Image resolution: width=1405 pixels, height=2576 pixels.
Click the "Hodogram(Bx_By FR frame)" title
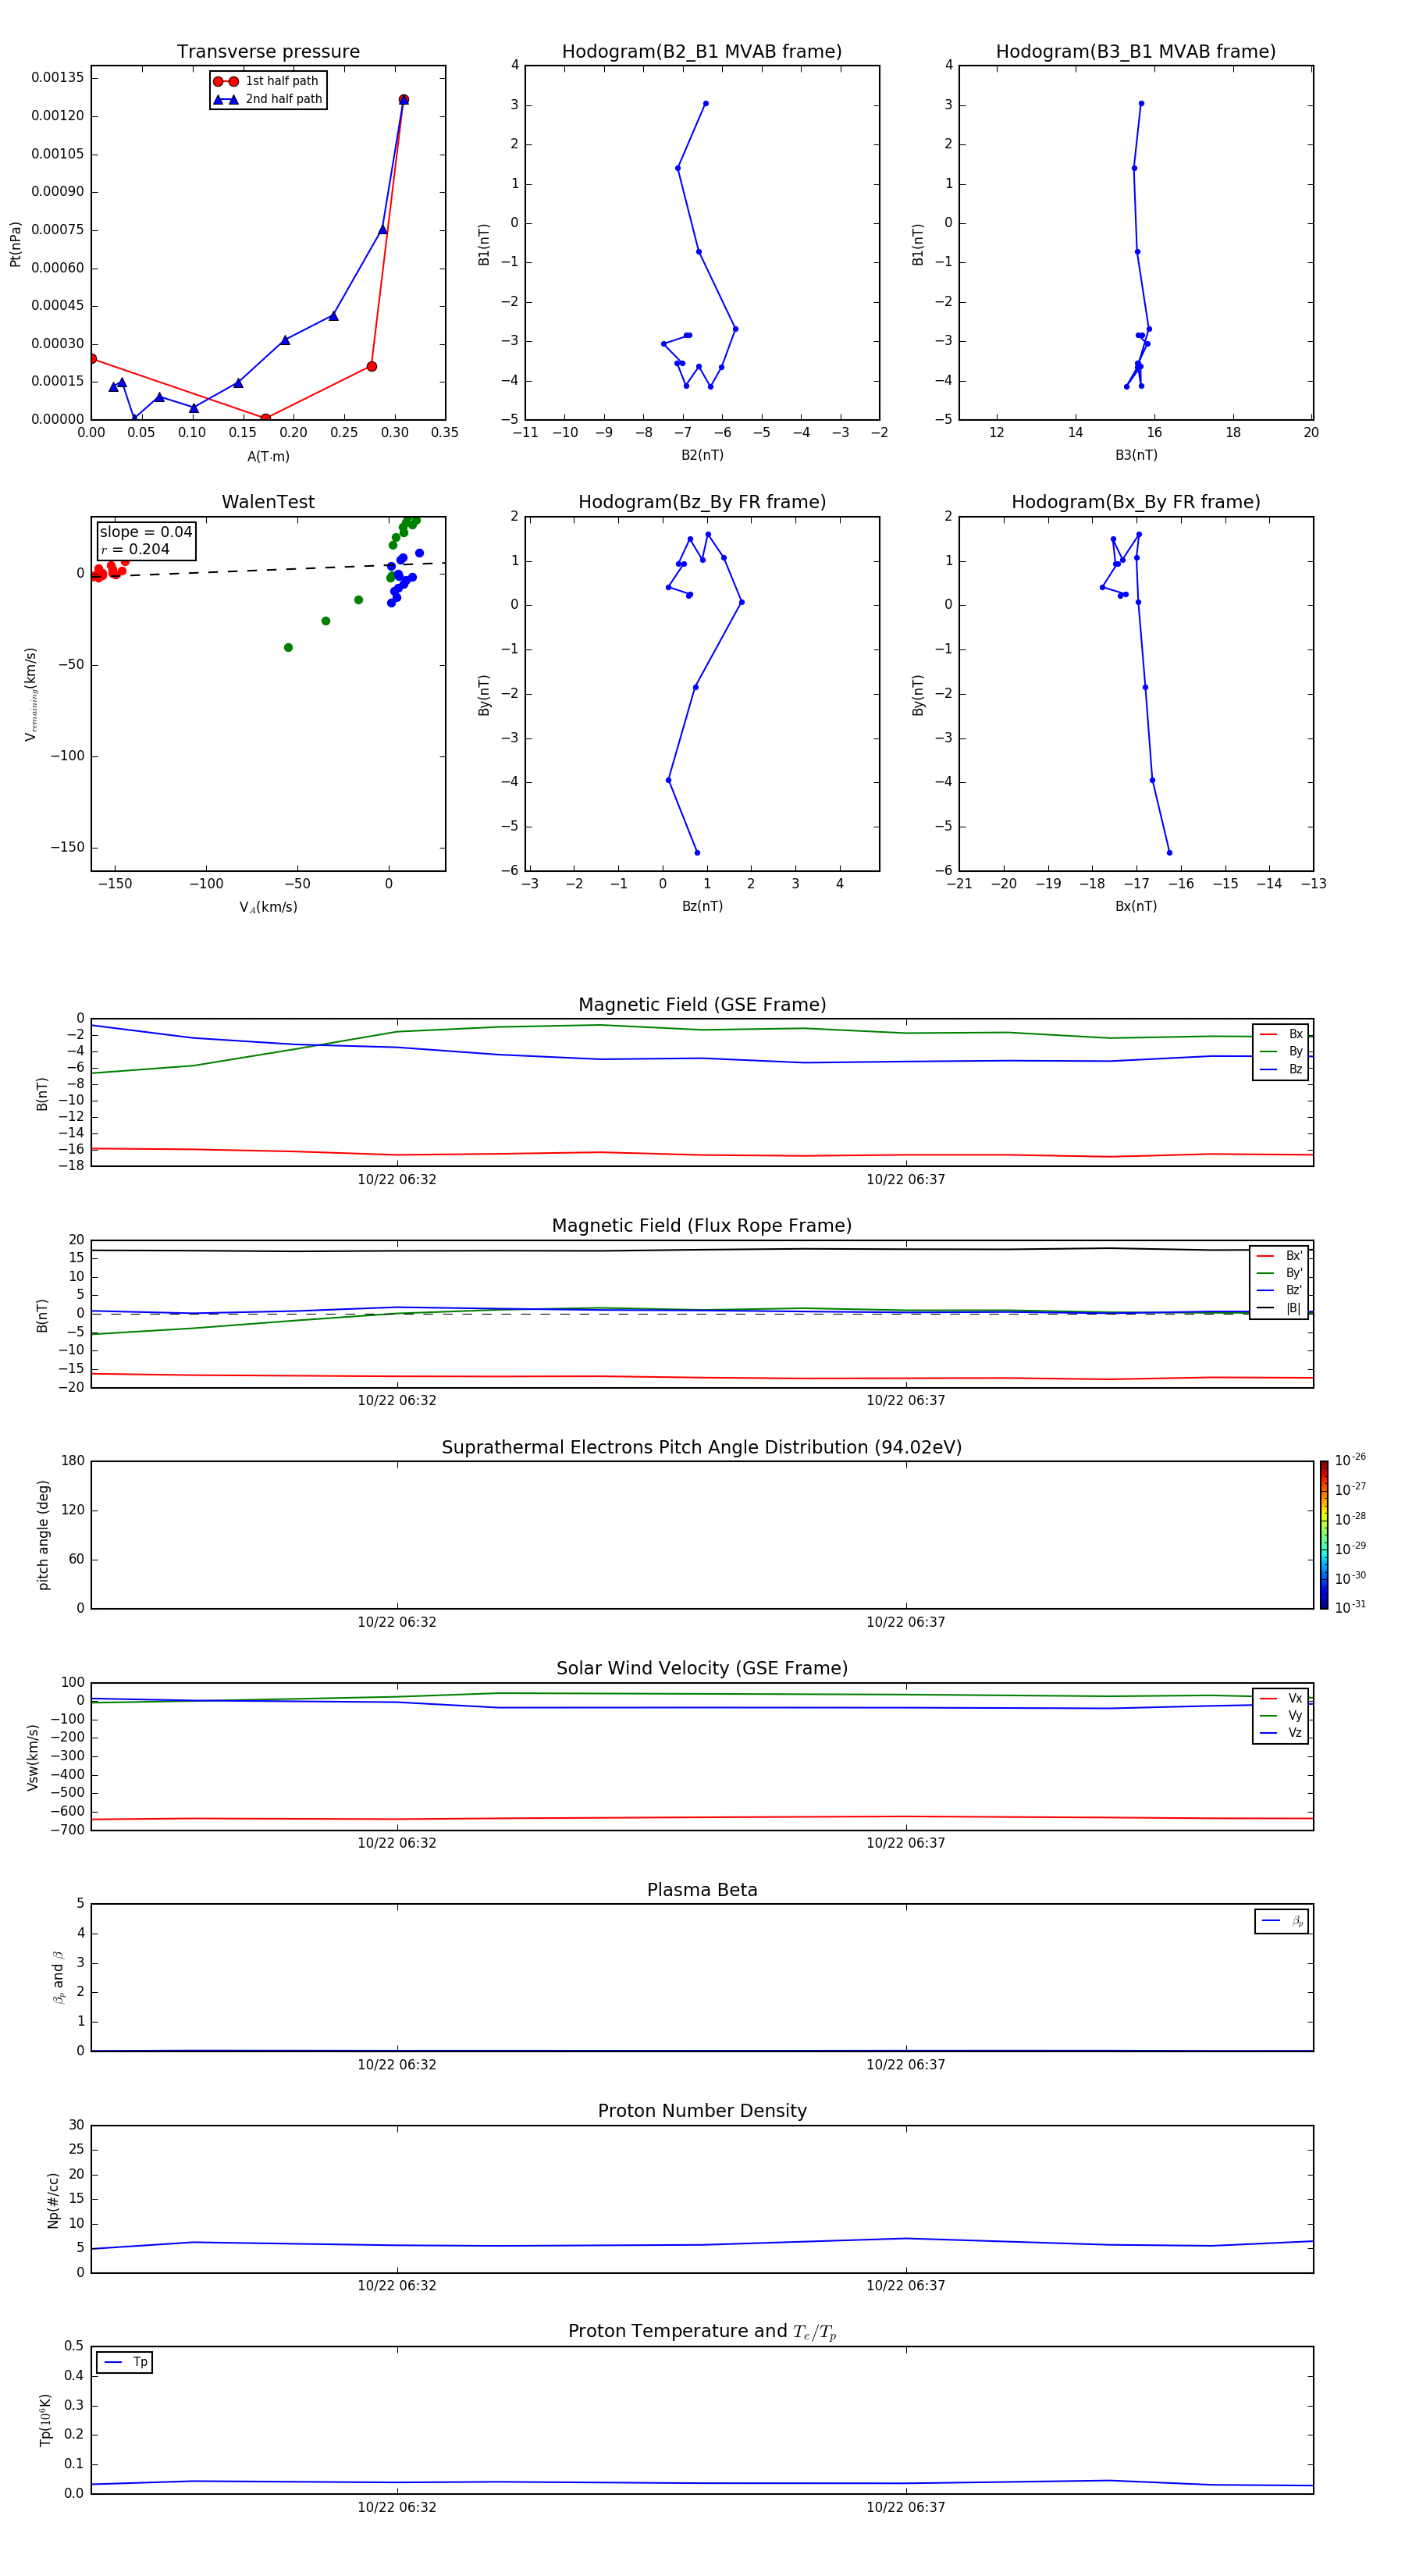[1136, 502]
